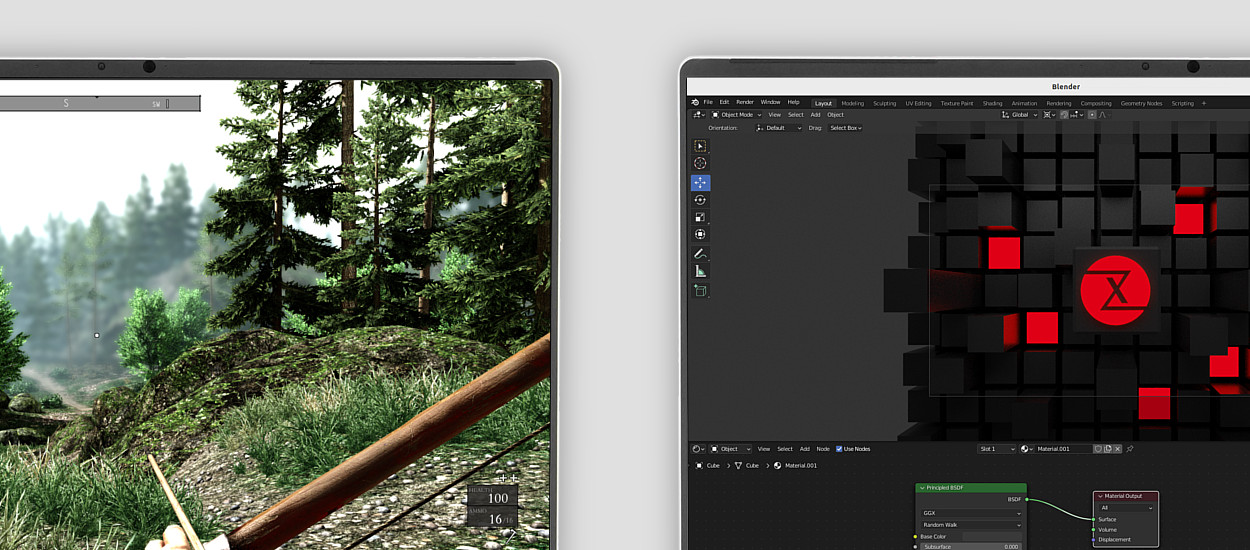
Task: Open the Render menu in Blender
Action: click(x=745, y=102)
